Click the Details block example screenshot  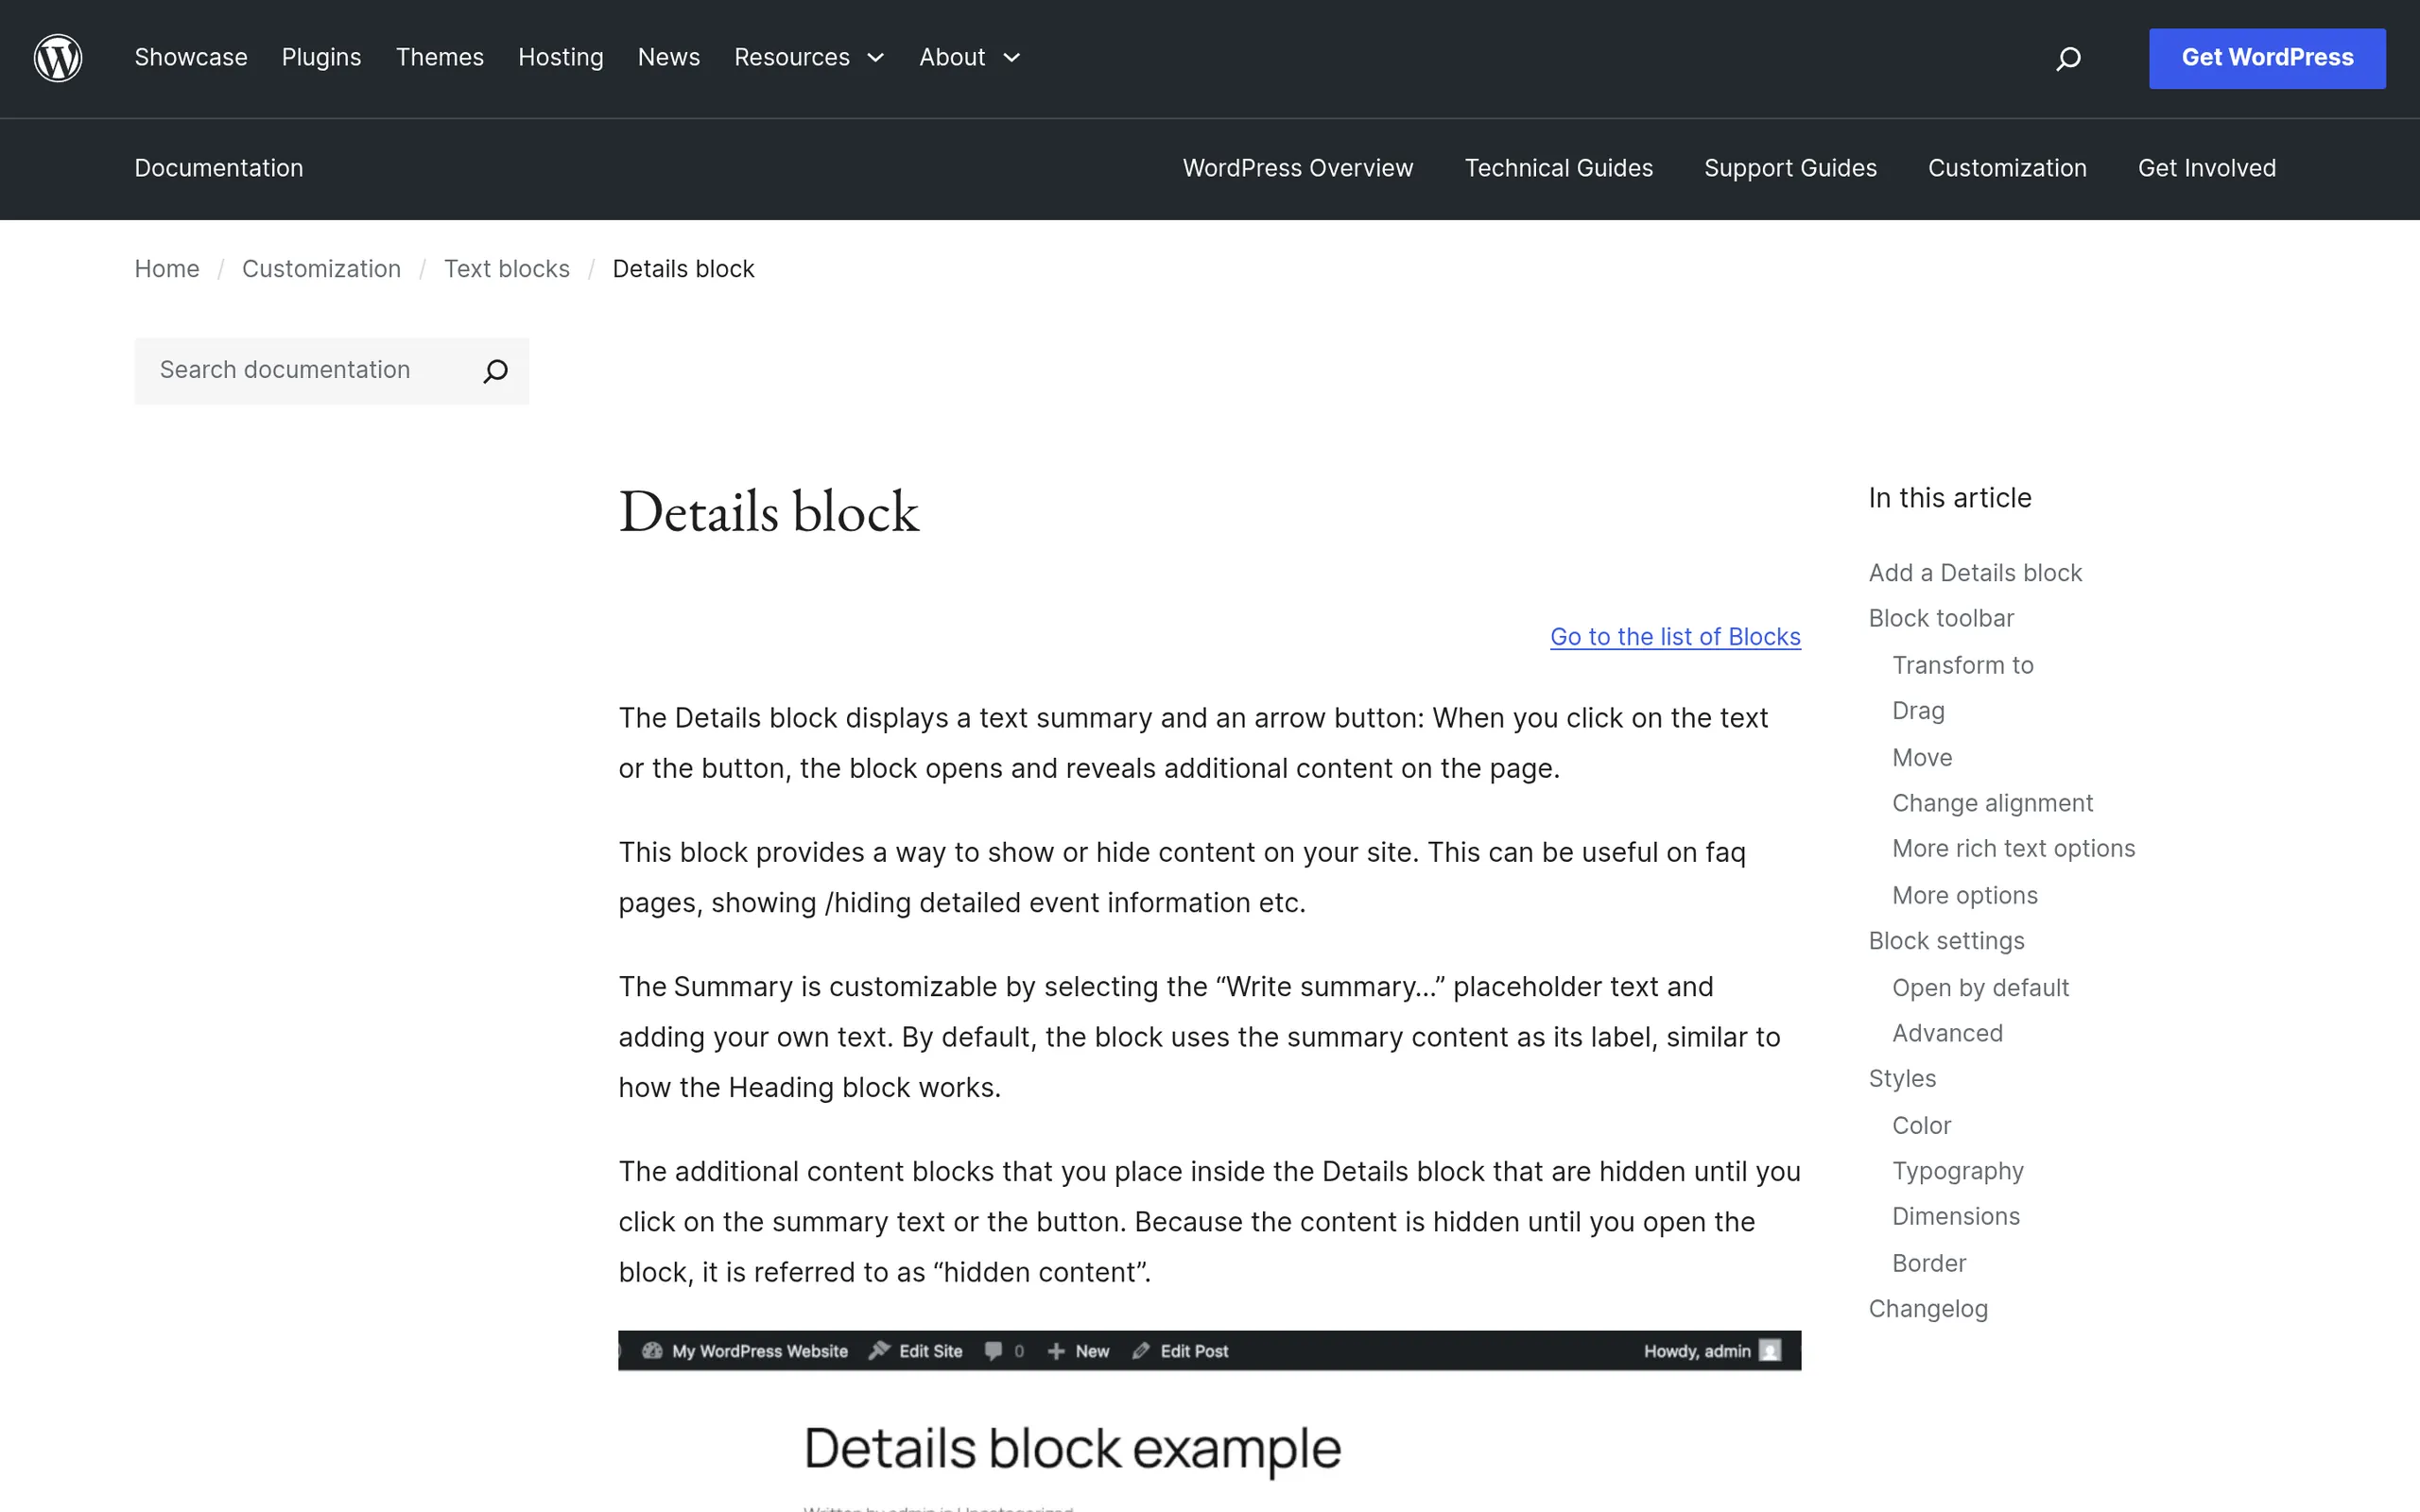1209,1421
